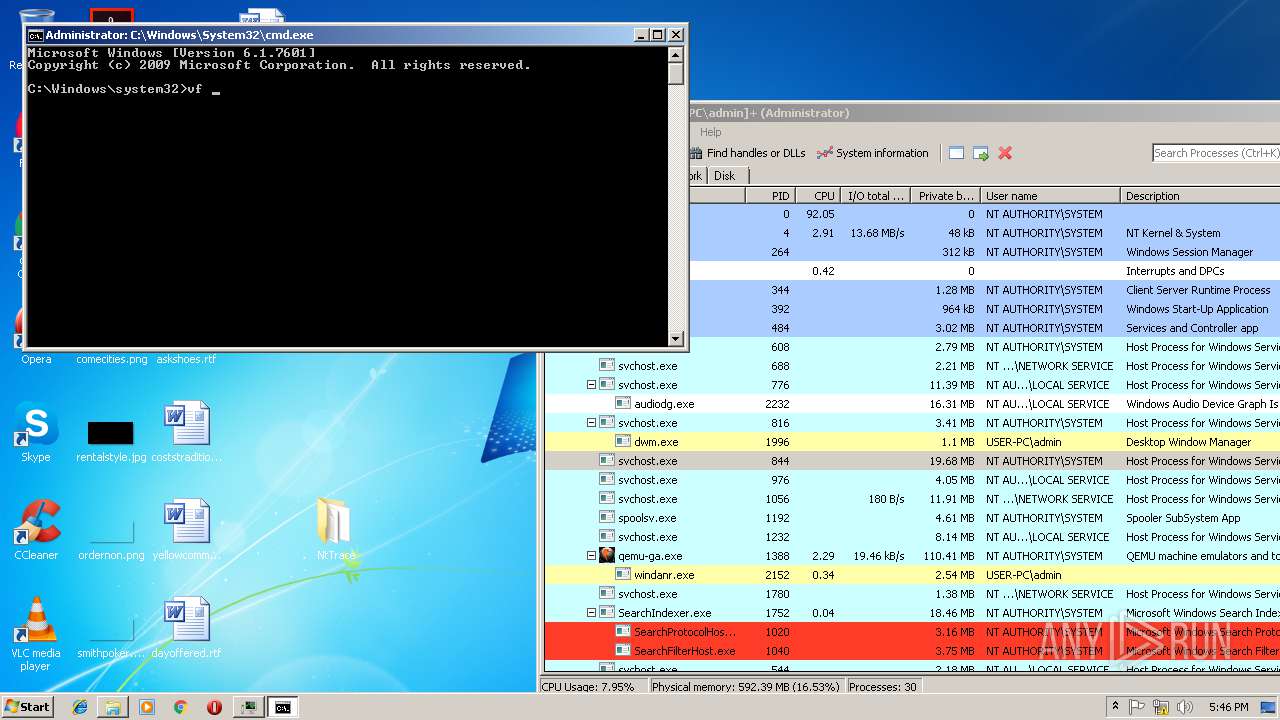Launch Opera from taskbar
This screenshot has width=1280, height=720.
pyautogui.click(x=214, y=707)
